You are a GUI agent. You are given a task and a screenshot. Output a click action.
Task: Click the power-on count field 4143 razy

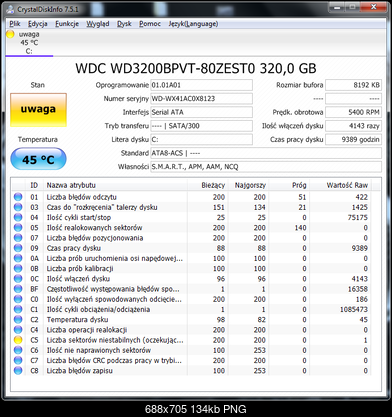point(353,126)
